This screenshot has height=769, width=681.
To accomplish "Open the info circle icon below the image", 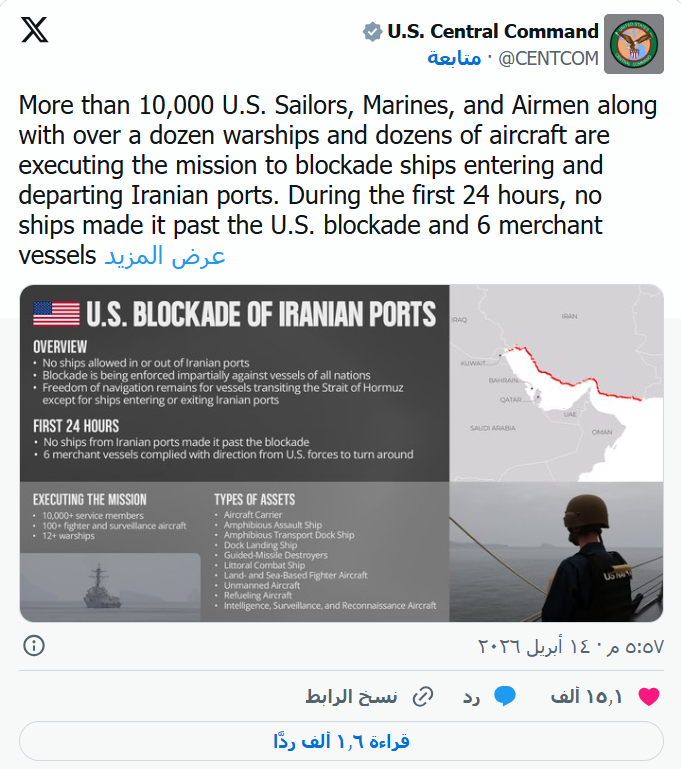I will tap(33, 645).
